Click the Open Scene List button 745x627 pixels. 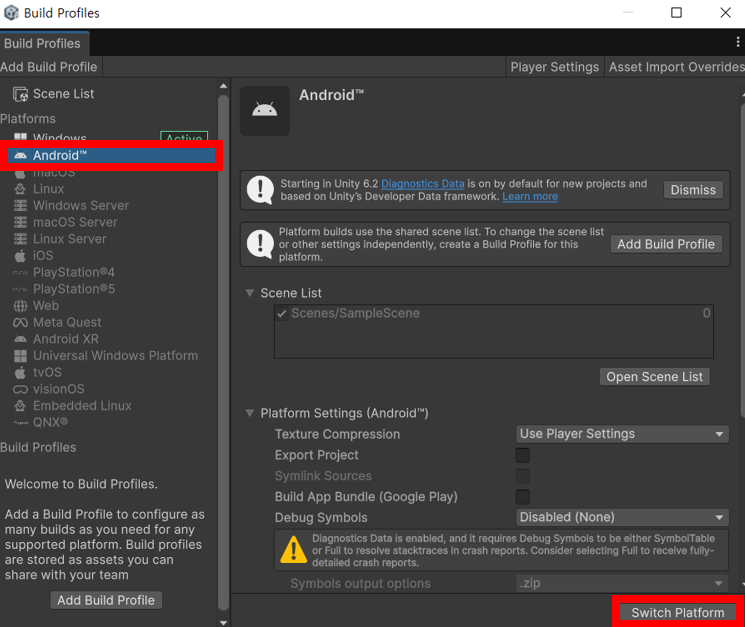654,377
